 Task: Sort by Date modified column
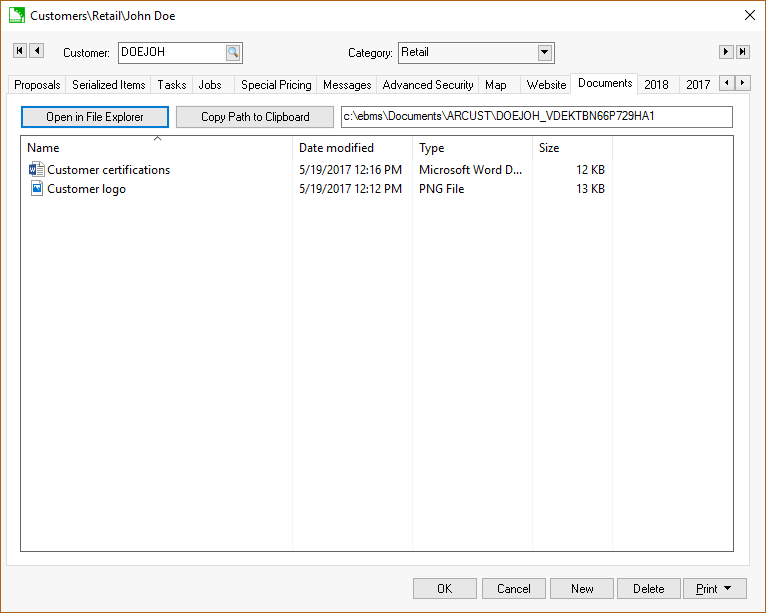click(336, 148)
